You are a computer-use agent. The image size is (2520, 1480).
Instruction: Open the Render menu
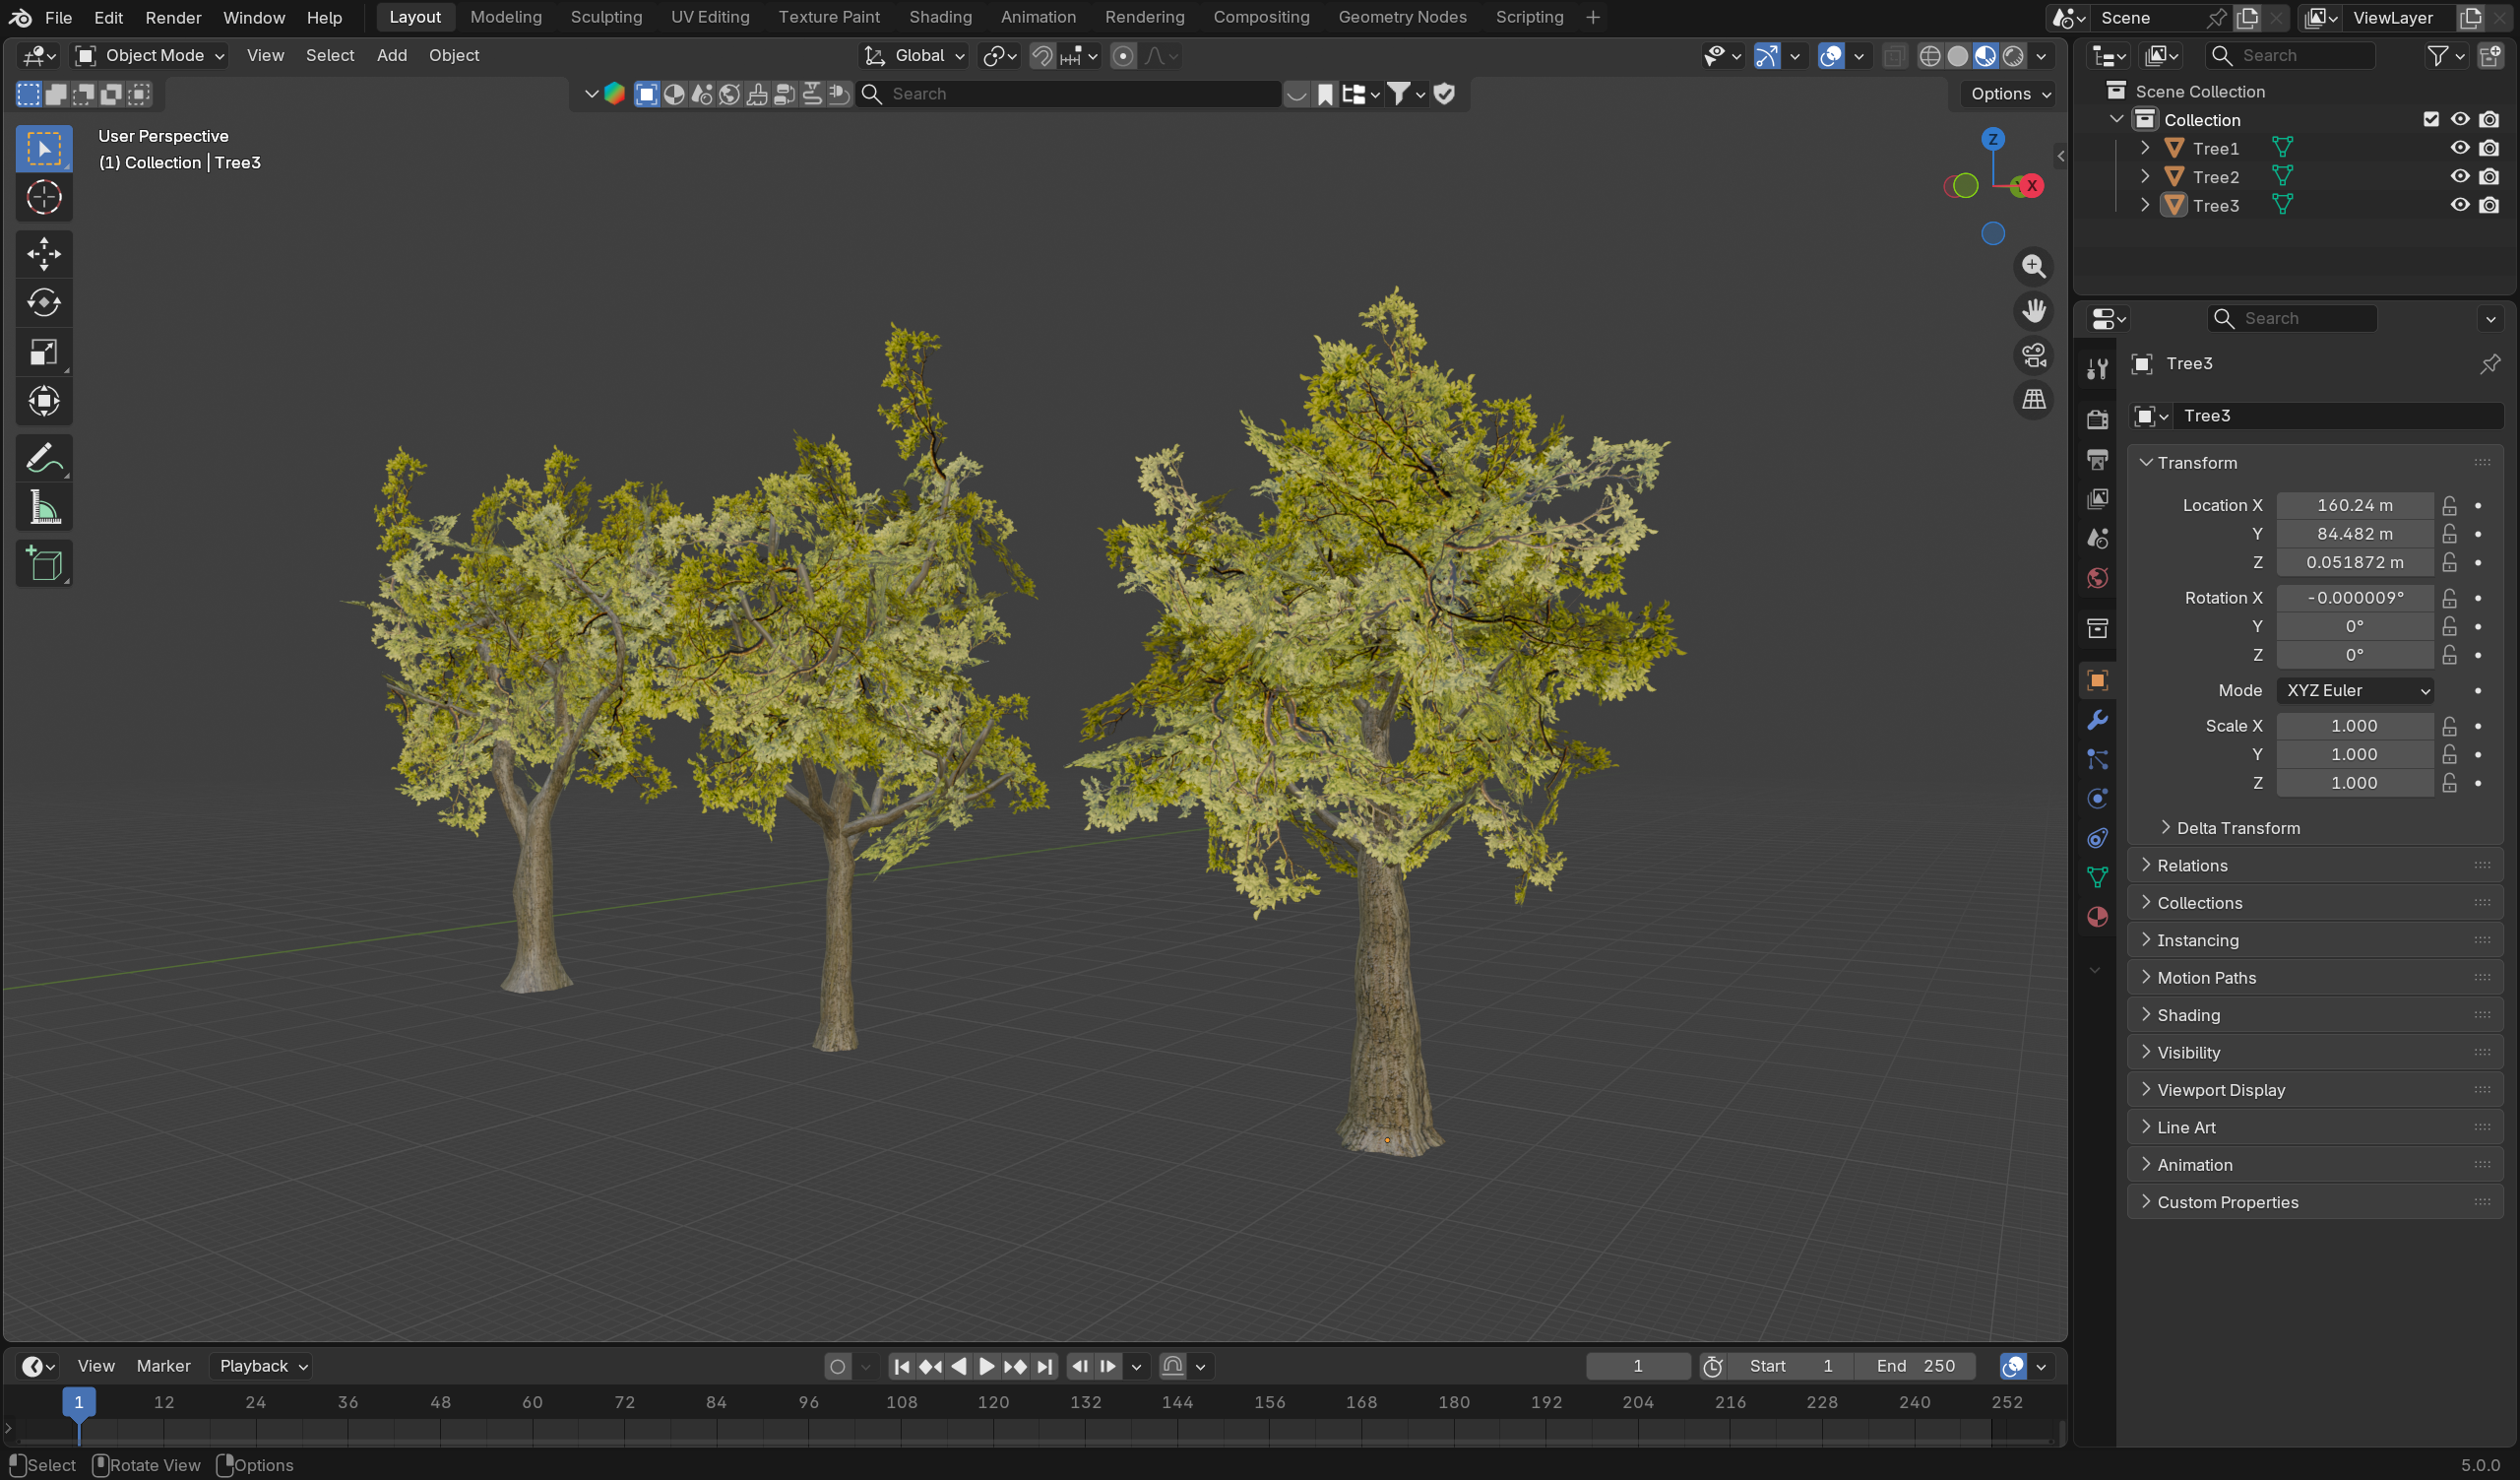coord(173,17)
